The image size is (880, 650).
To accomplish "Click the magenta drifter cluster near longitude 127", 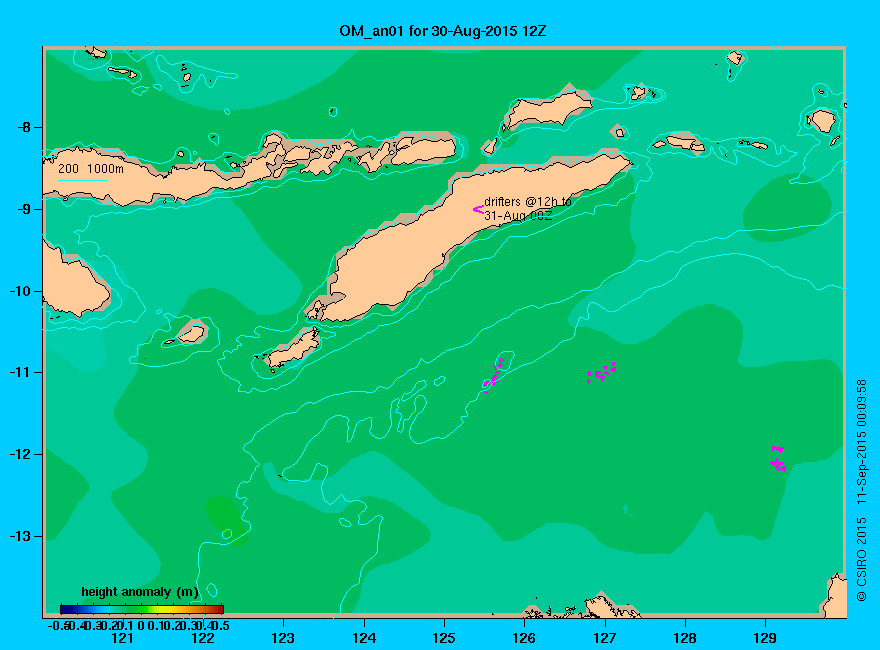I will tap(602, 373).
